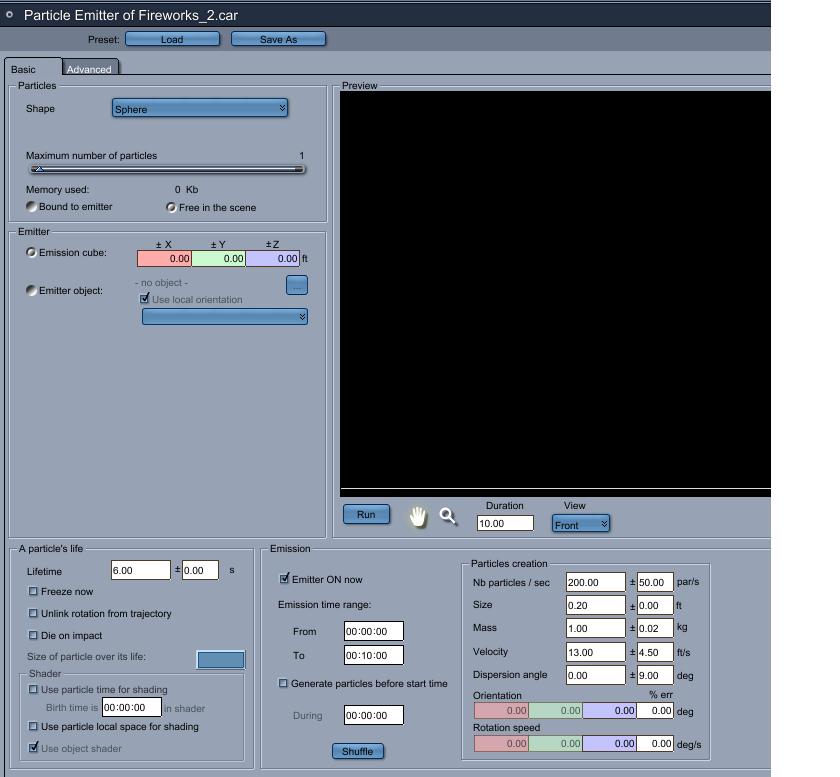Enable Use particle time for shading

click(33, 689)
